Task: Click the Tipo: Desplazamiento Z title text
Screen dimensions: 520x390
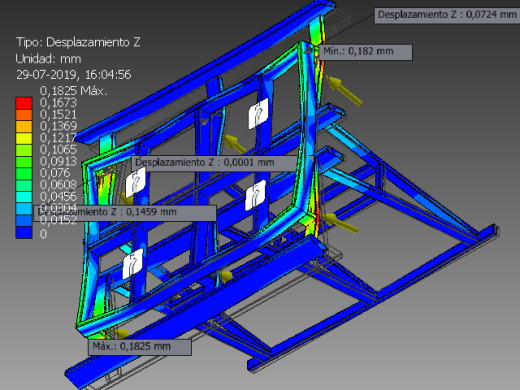Action: (x=78, y=42)
